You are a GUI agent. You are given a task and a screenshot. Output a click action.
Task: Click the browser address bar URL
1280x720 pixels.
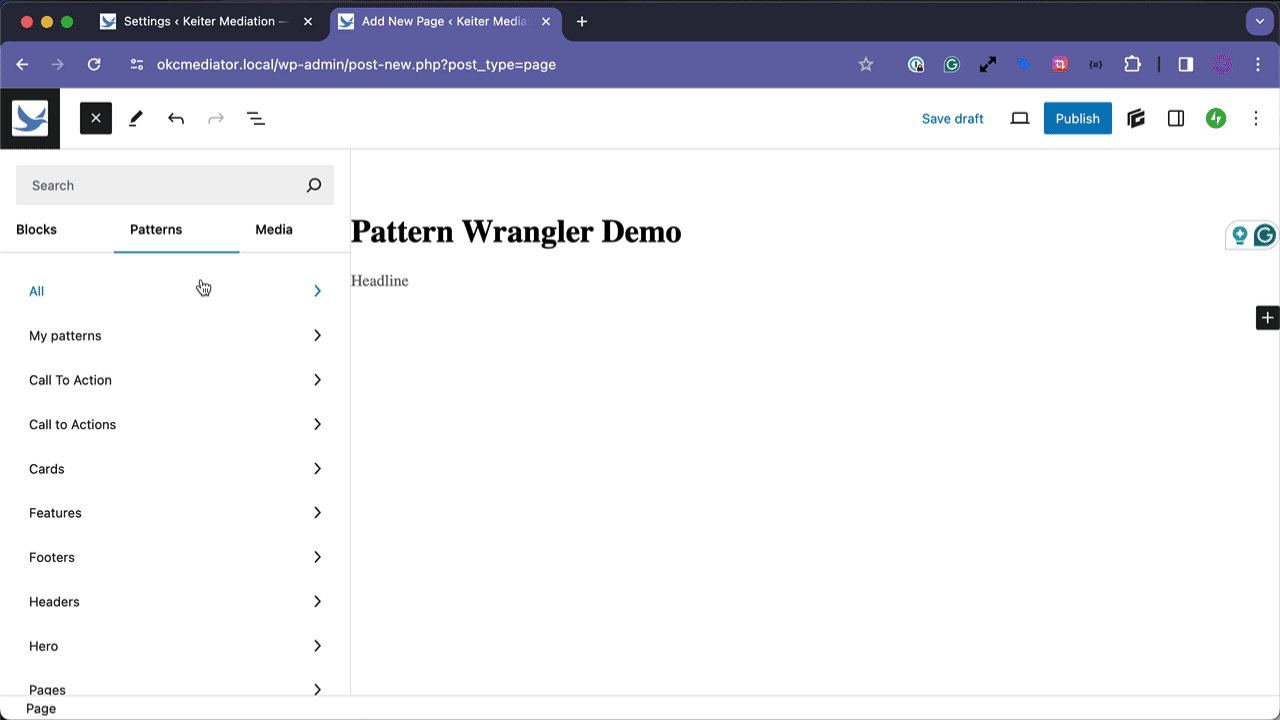[x=356, y=64]
